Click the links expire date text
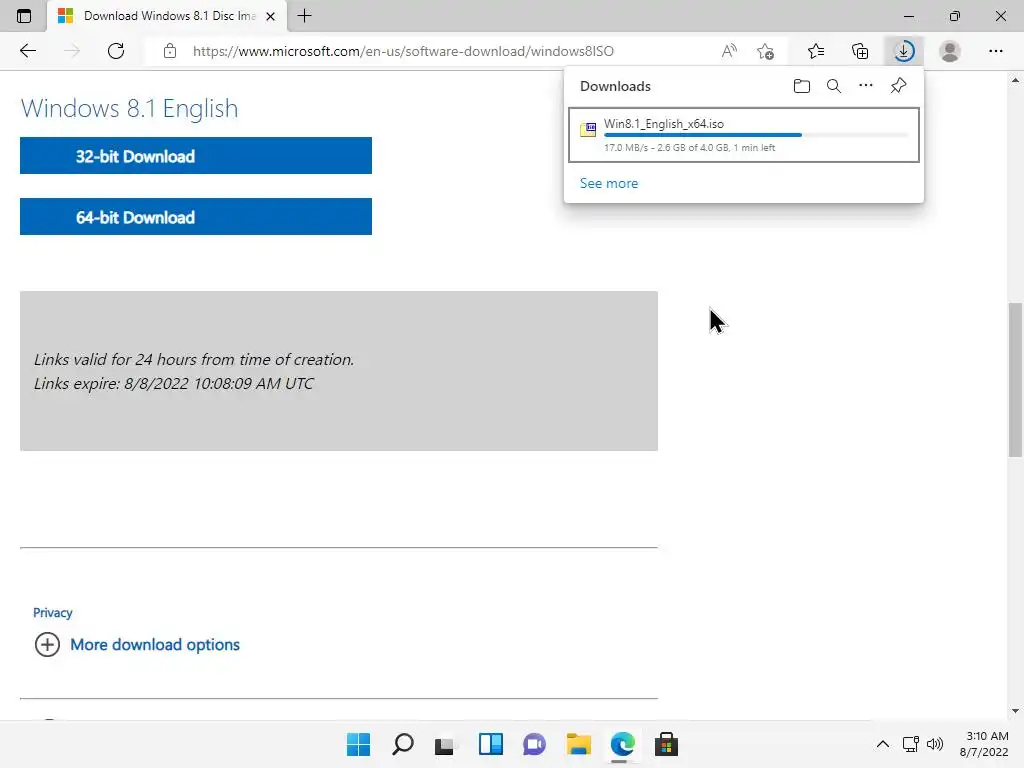Image resolution: width=1024 pixels, height=768 pixels. point(174,383)
